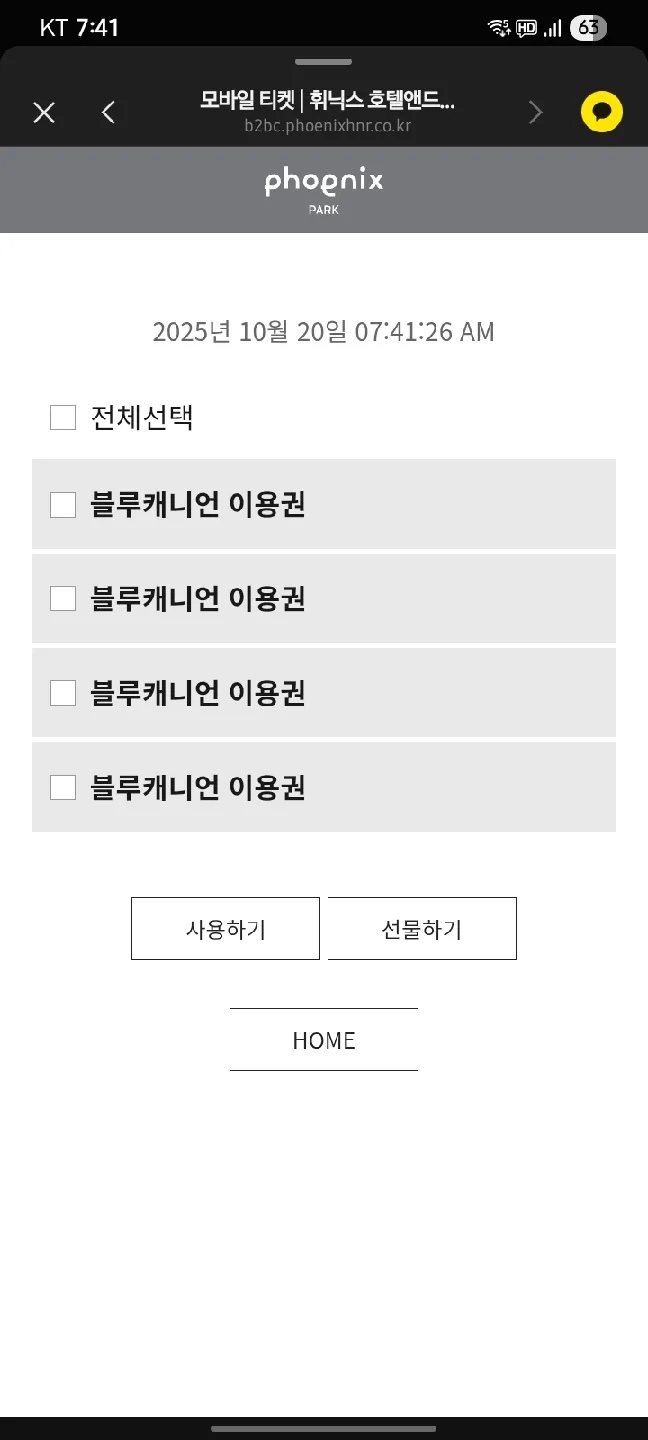
Task: Tap the b2bc.phoenixhnr.co.kr address text
Action: pyautogui.click(x=327, y=126)
